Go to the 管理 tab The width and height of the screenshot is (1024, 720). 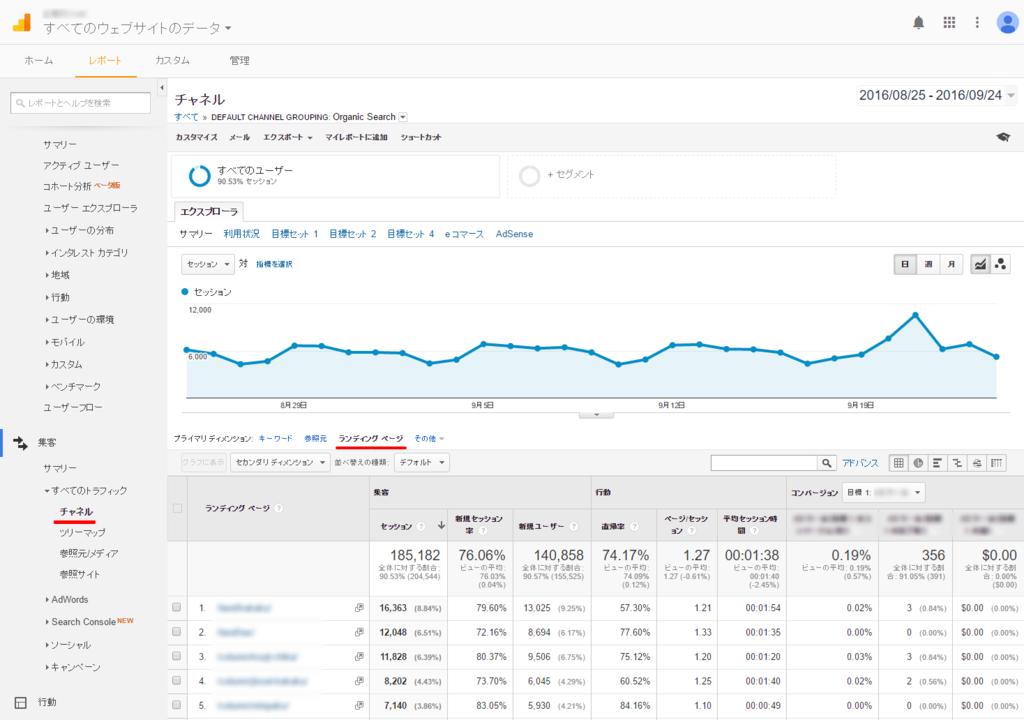click(240, 61)
